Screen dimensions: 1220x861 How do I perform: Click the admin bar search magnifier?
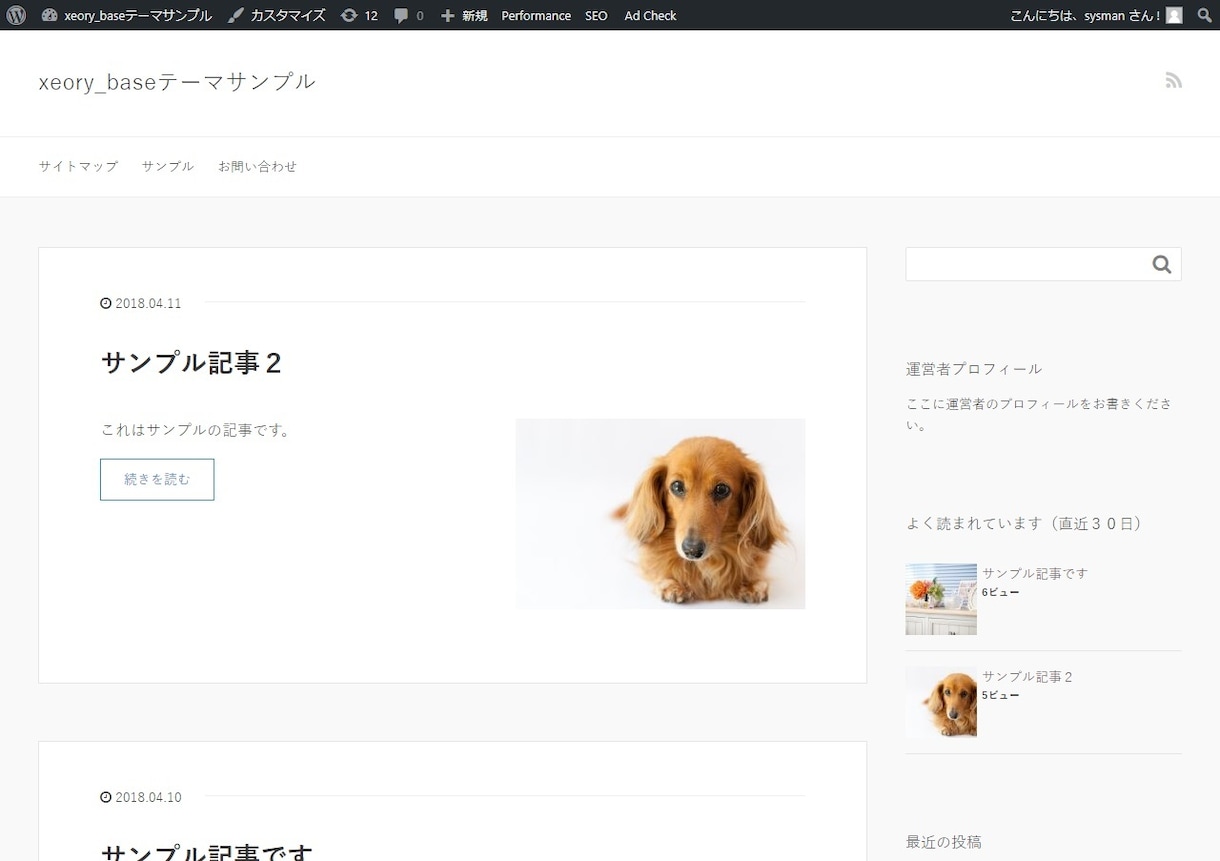1204,15
